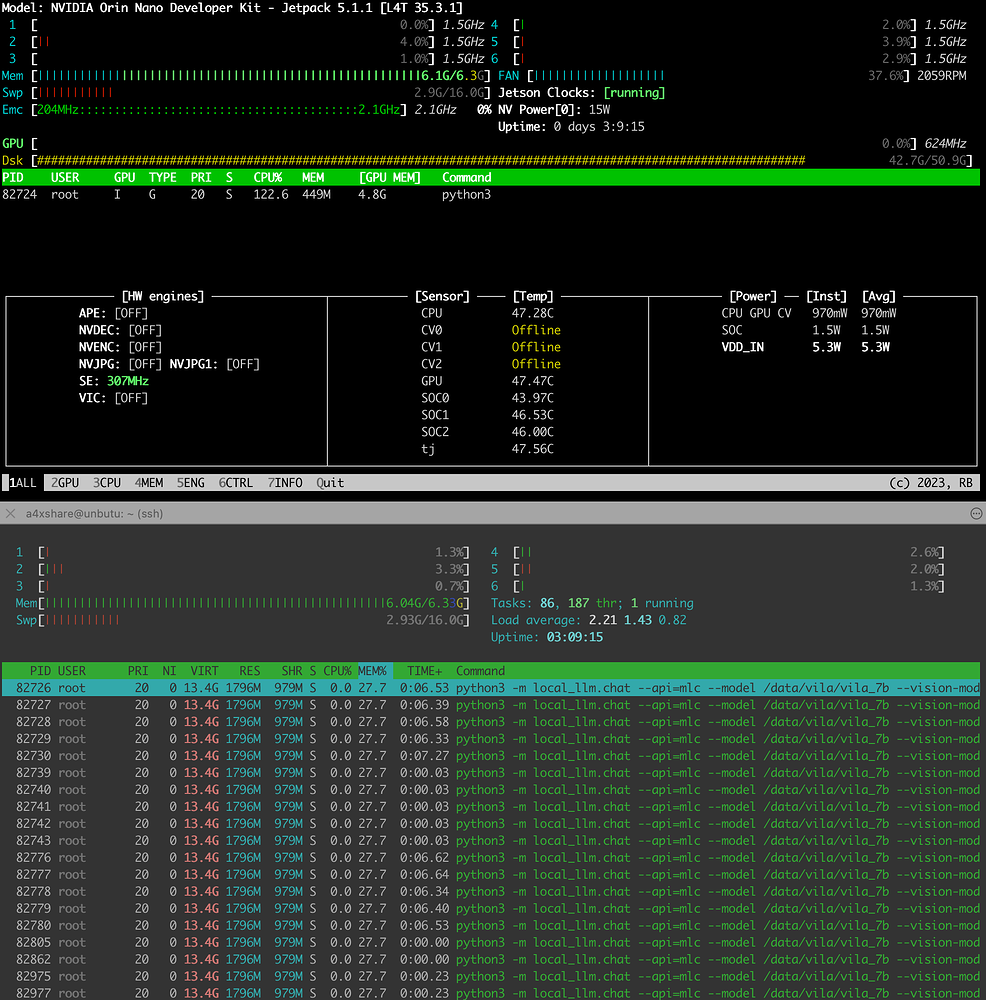Click the GPU MEM column header in jtop
Image resolution: width=986 pixels, height=1000 pixels.
click(391, 178)
